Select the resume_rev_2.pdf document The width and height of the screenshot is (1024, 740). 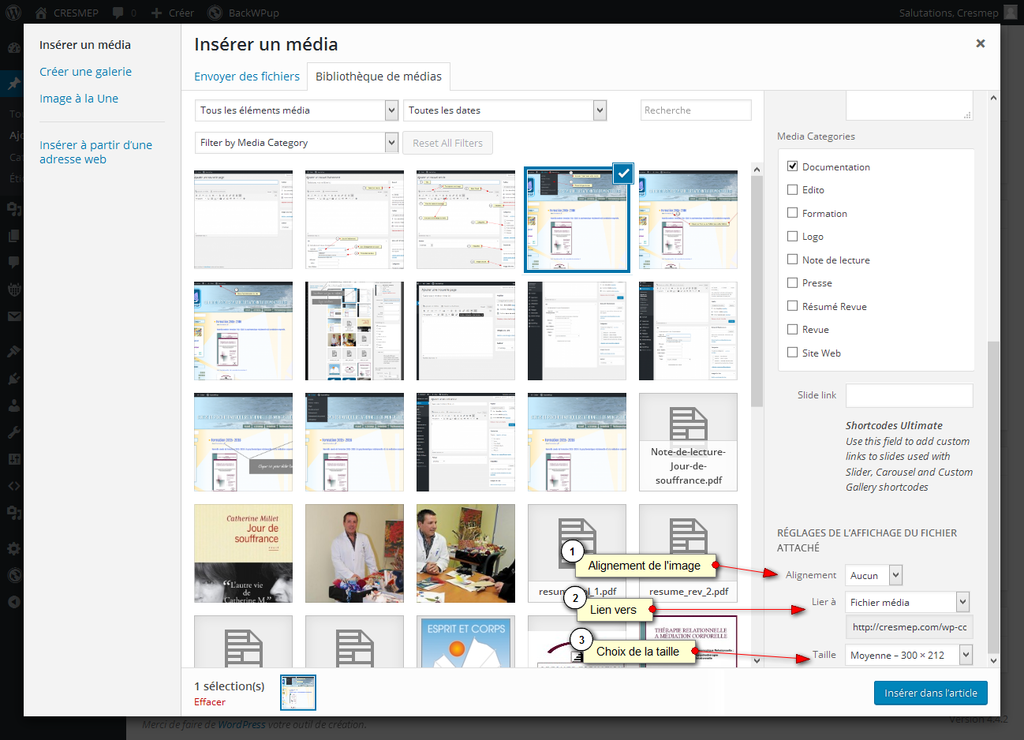pyautogui.click(x=688, y=553)
